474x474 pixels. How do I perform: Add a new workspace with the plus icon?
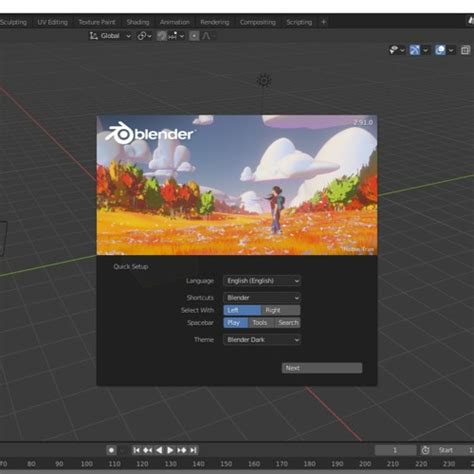(x=323, y=22)
